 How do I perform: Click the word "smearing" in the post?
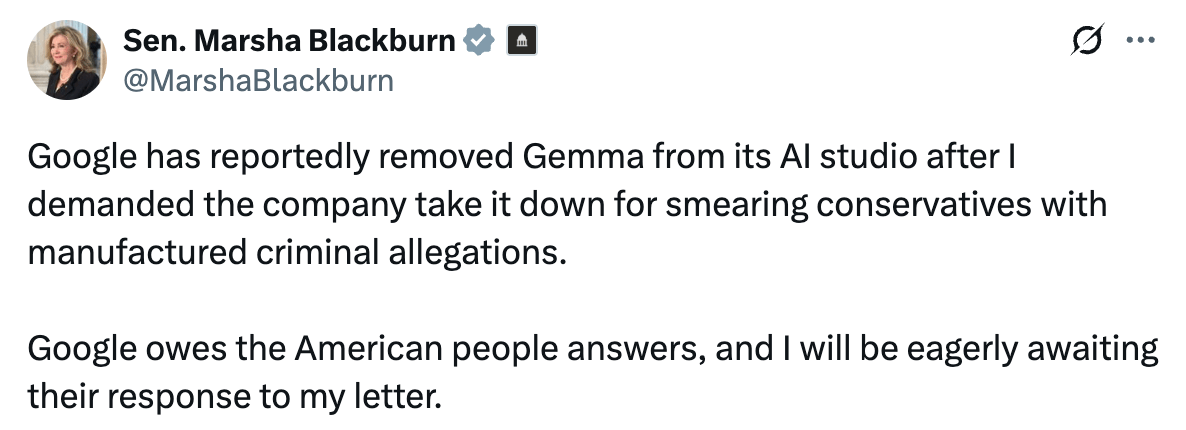tap(728, 204)
